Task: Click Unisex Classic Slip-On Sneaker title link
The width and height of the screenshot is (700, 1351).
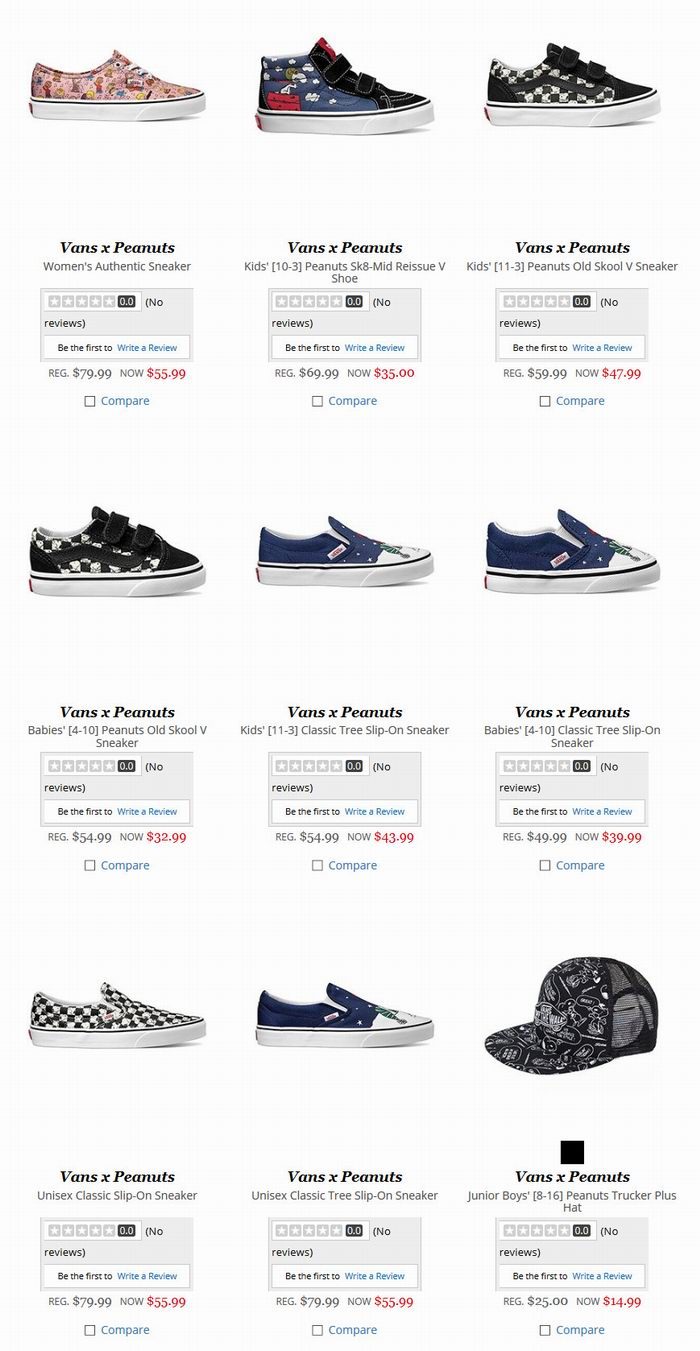Action: coord(117,1195)
